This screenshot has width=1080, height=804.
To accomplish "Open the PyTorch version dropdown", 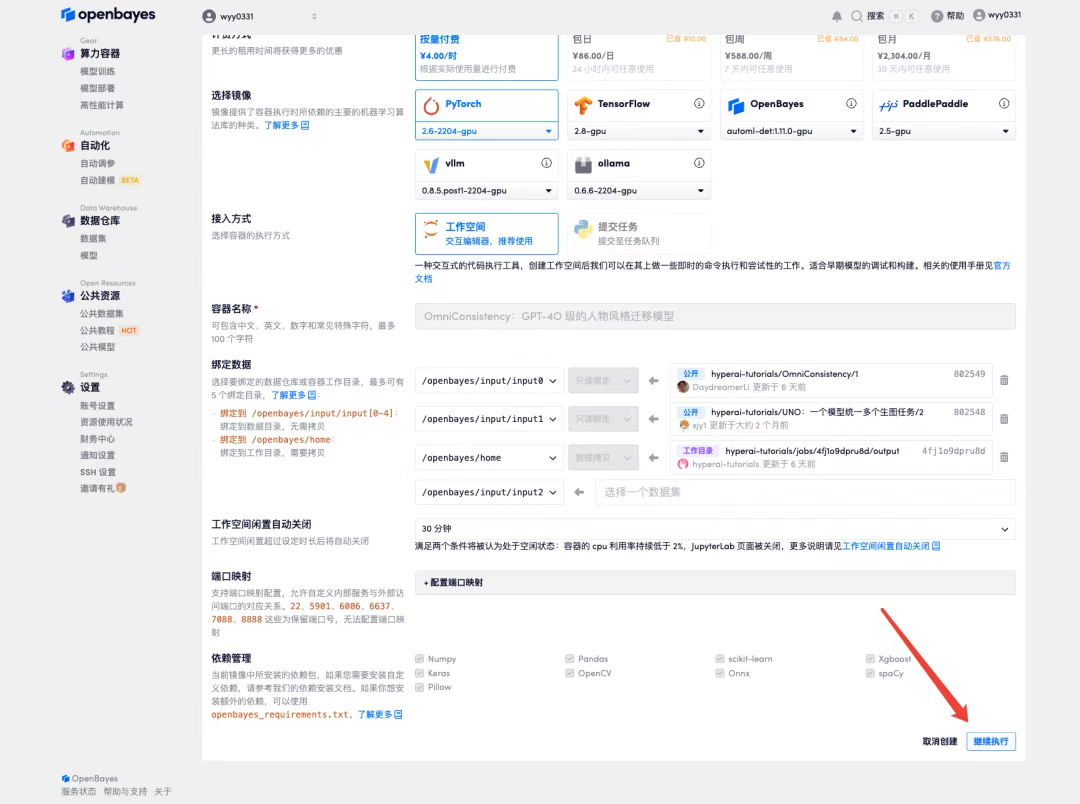I will (486, 131).
